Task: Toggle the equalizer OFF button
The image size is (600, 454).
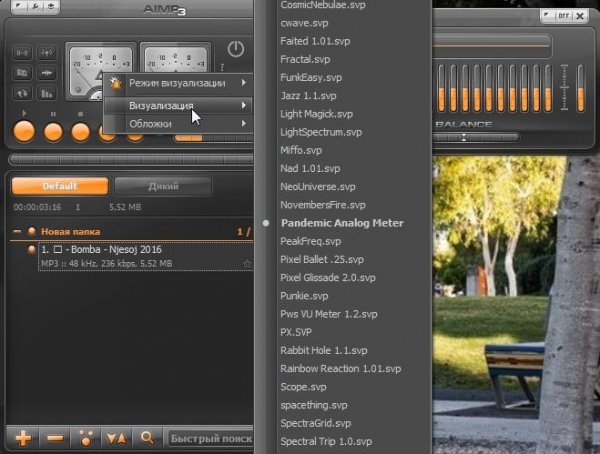Action: pyautogui.click(x=563, y=16)
